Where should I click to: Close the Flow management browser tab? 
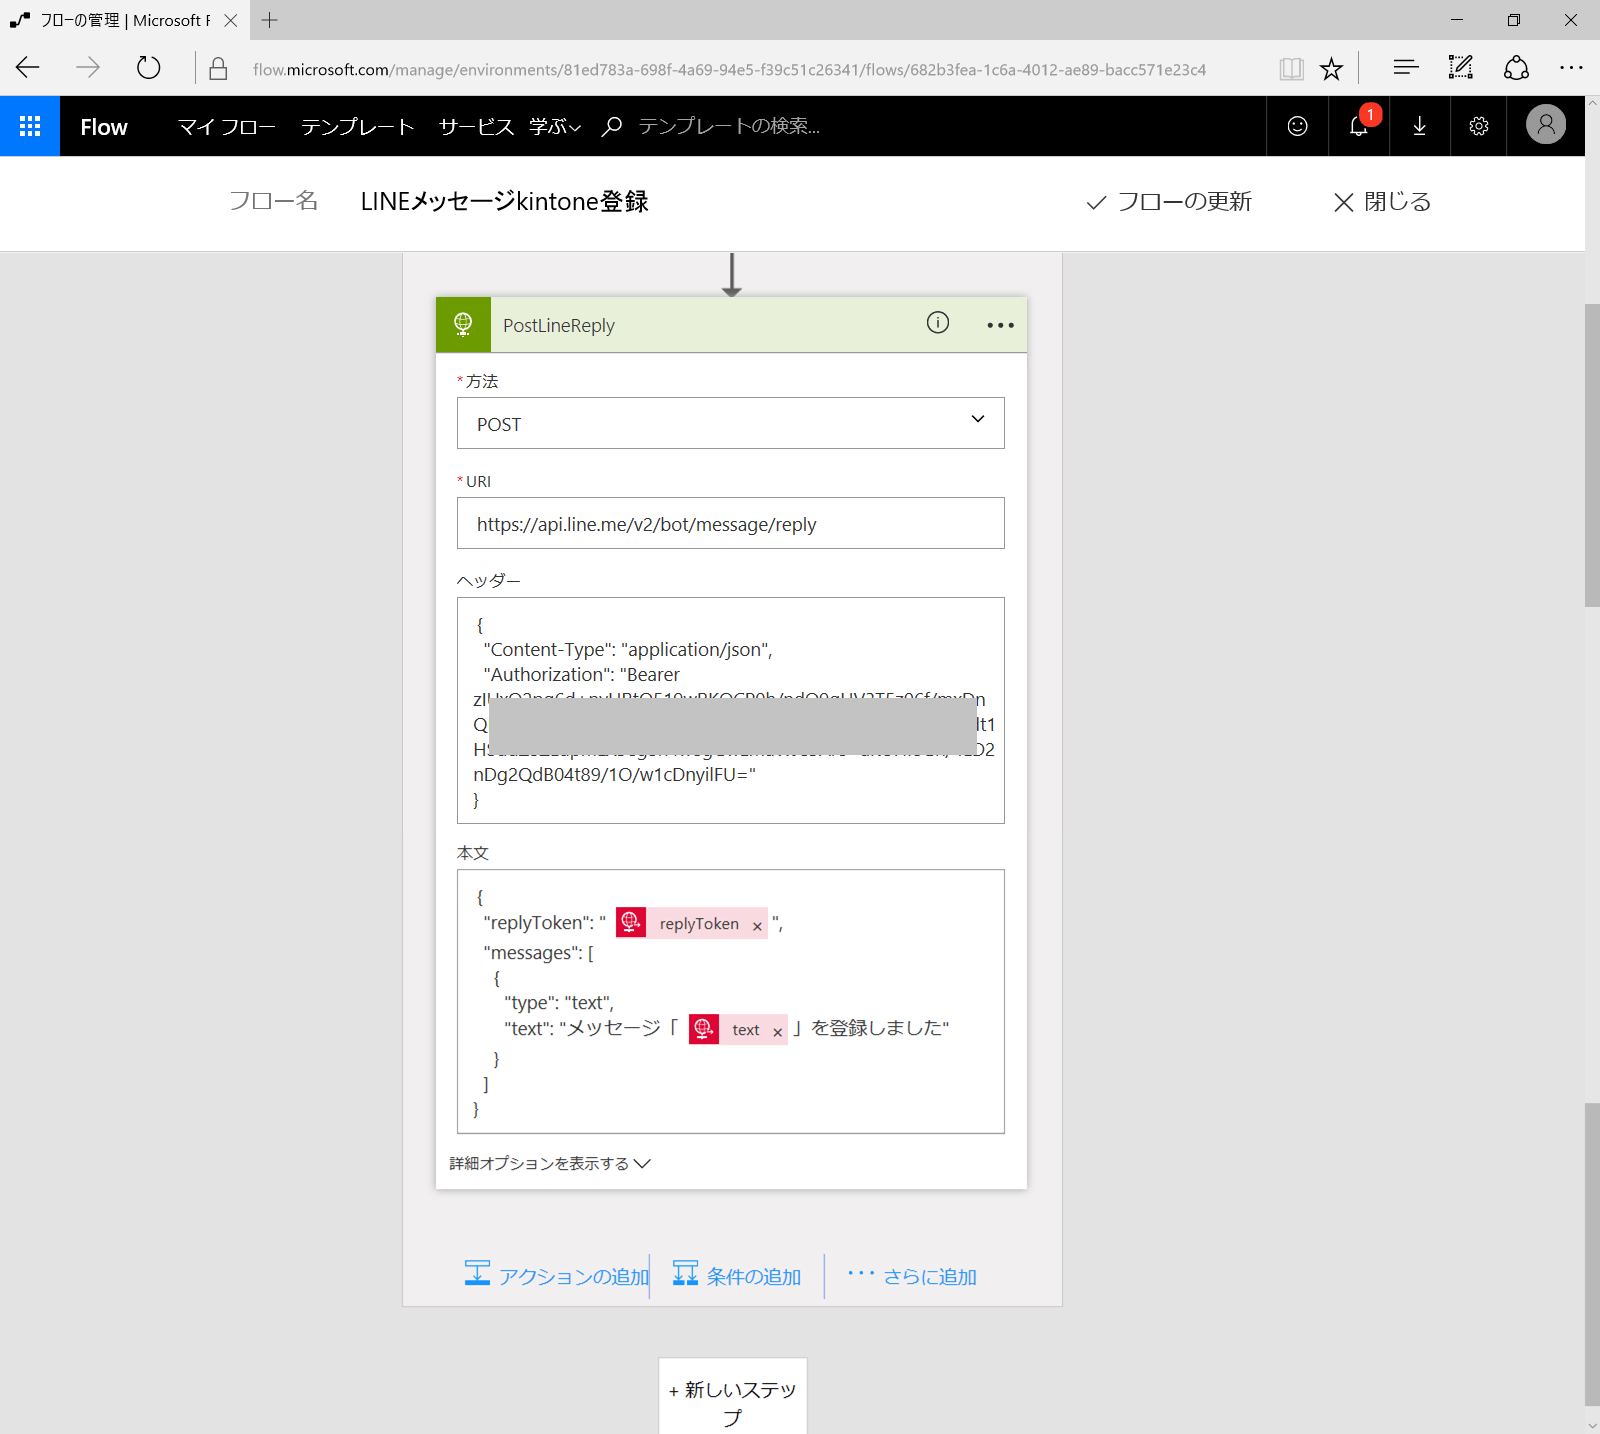tap(230, 20)
